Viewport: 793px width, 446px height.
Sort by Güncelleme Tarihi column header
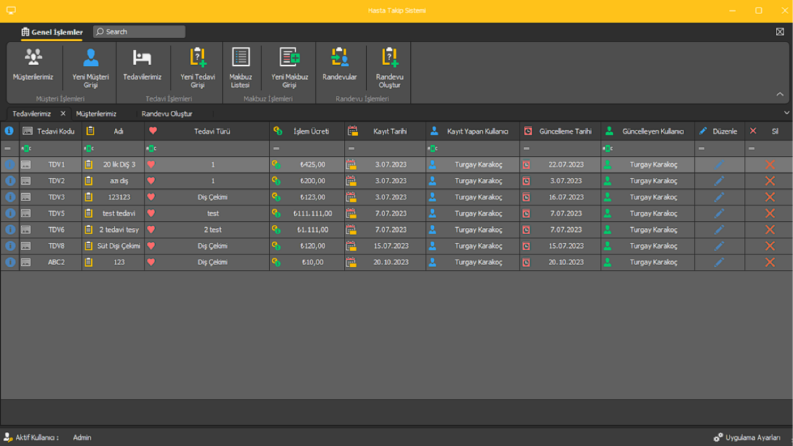click(x=560, y=131)
